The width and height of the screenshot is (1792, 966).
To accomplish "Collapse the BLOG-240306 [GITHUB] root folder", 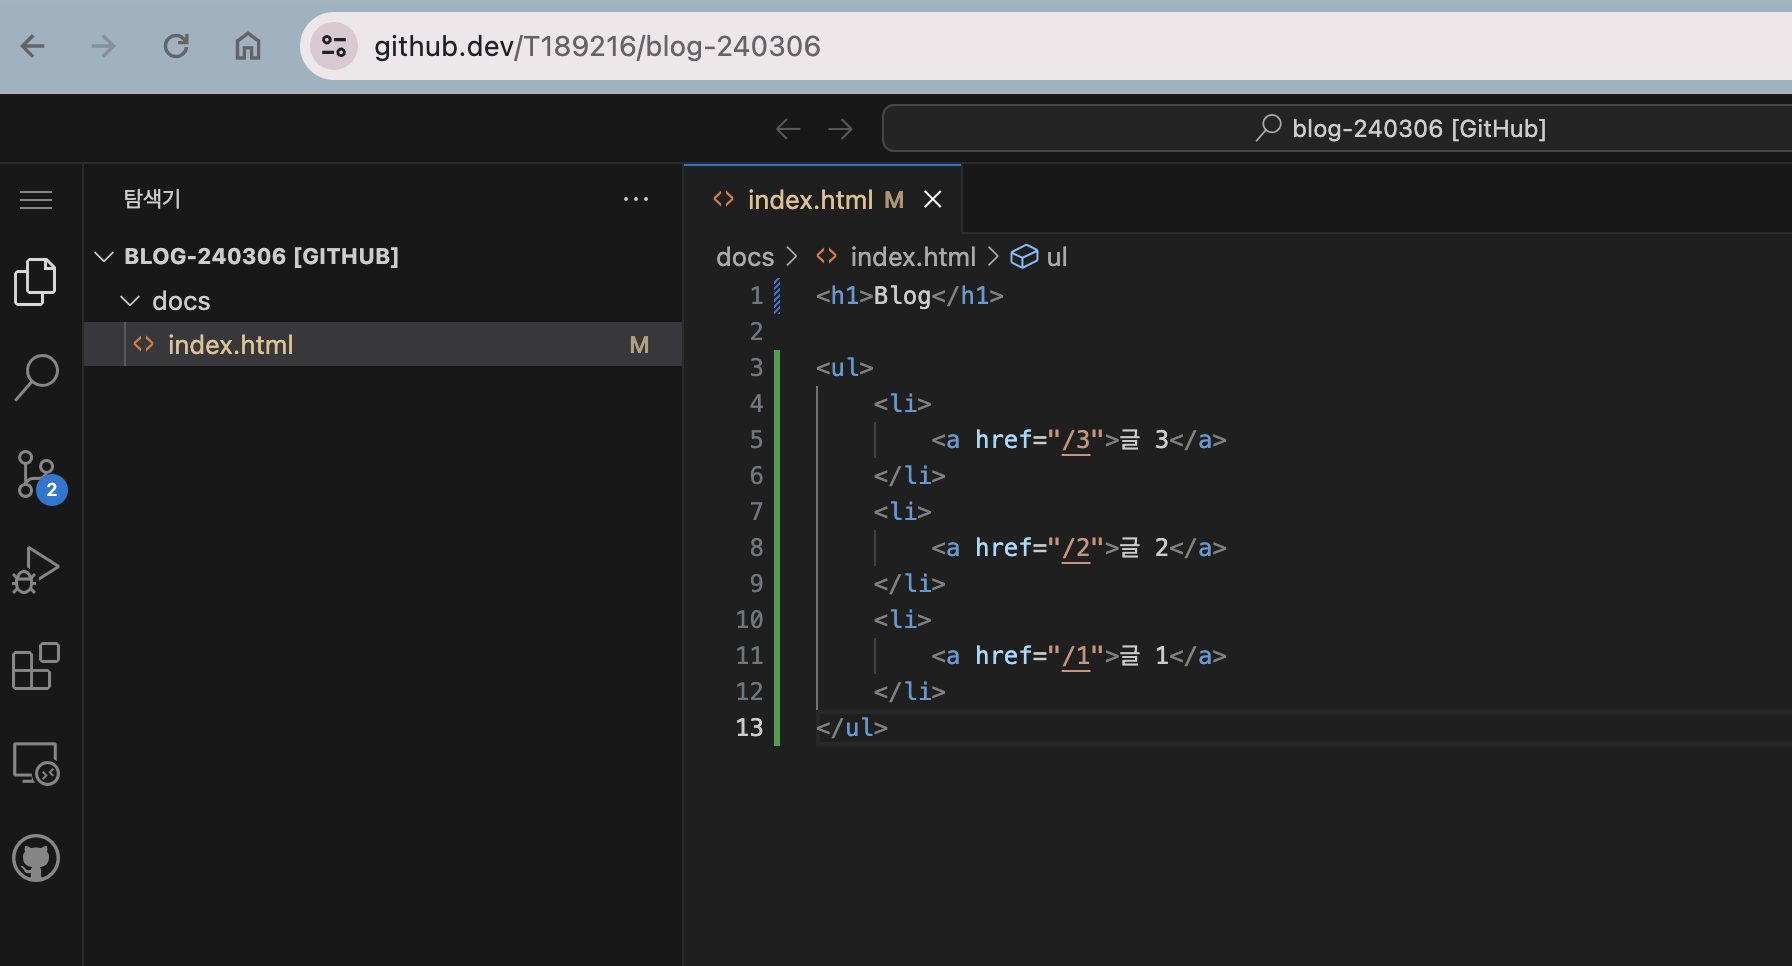I will [x=104, y=256].
